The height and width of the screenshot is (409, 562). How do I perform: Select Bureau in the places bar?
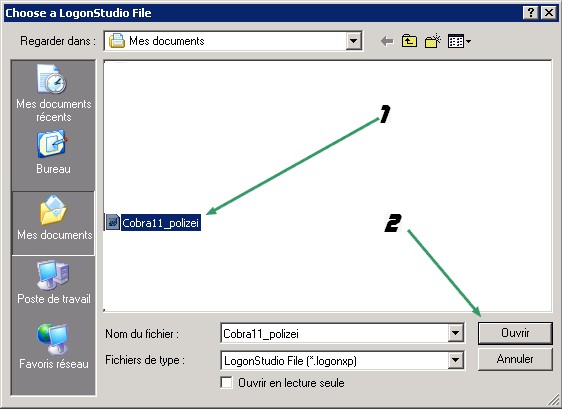[53, 153]
